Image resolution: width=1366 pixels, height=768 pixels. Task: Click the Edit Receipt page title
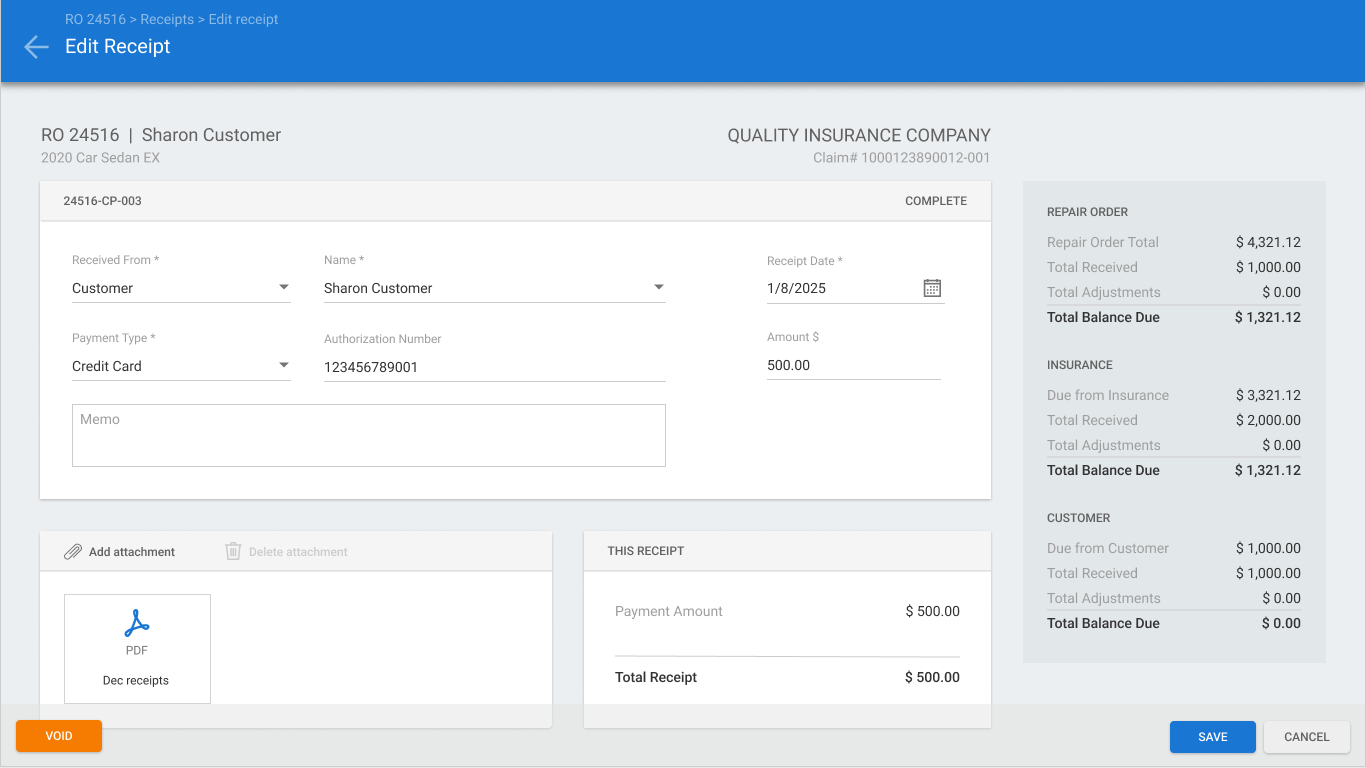click(118, 47)
